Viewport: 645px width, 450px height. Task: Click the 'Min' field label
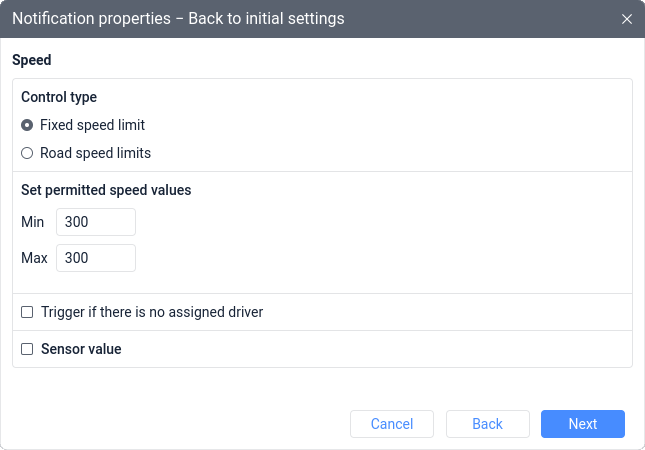(x=32, y=222)
